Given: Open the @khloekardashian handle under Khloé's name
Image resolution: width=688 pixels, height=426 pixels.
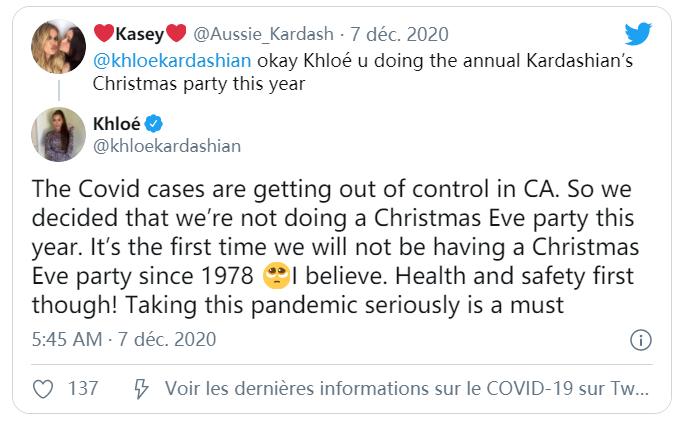Looking at the screenshot, I should 167,146.
